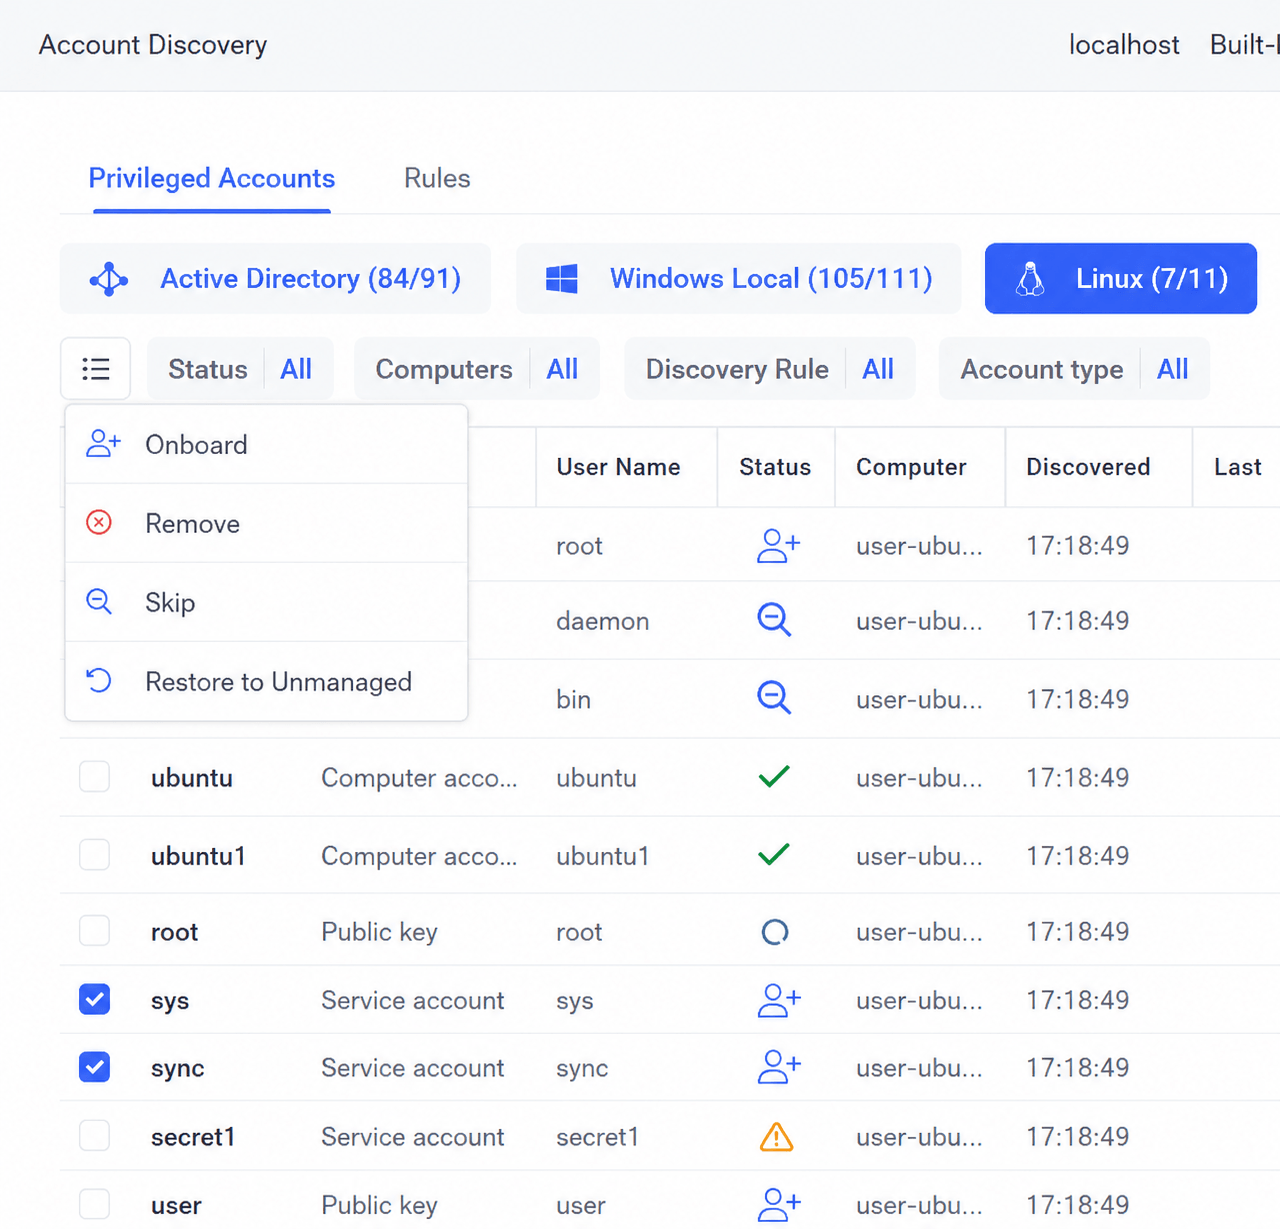Open the Computers filter dropdown
The height and width of the screenshot is (1229, 1280).
coord(477,369)
